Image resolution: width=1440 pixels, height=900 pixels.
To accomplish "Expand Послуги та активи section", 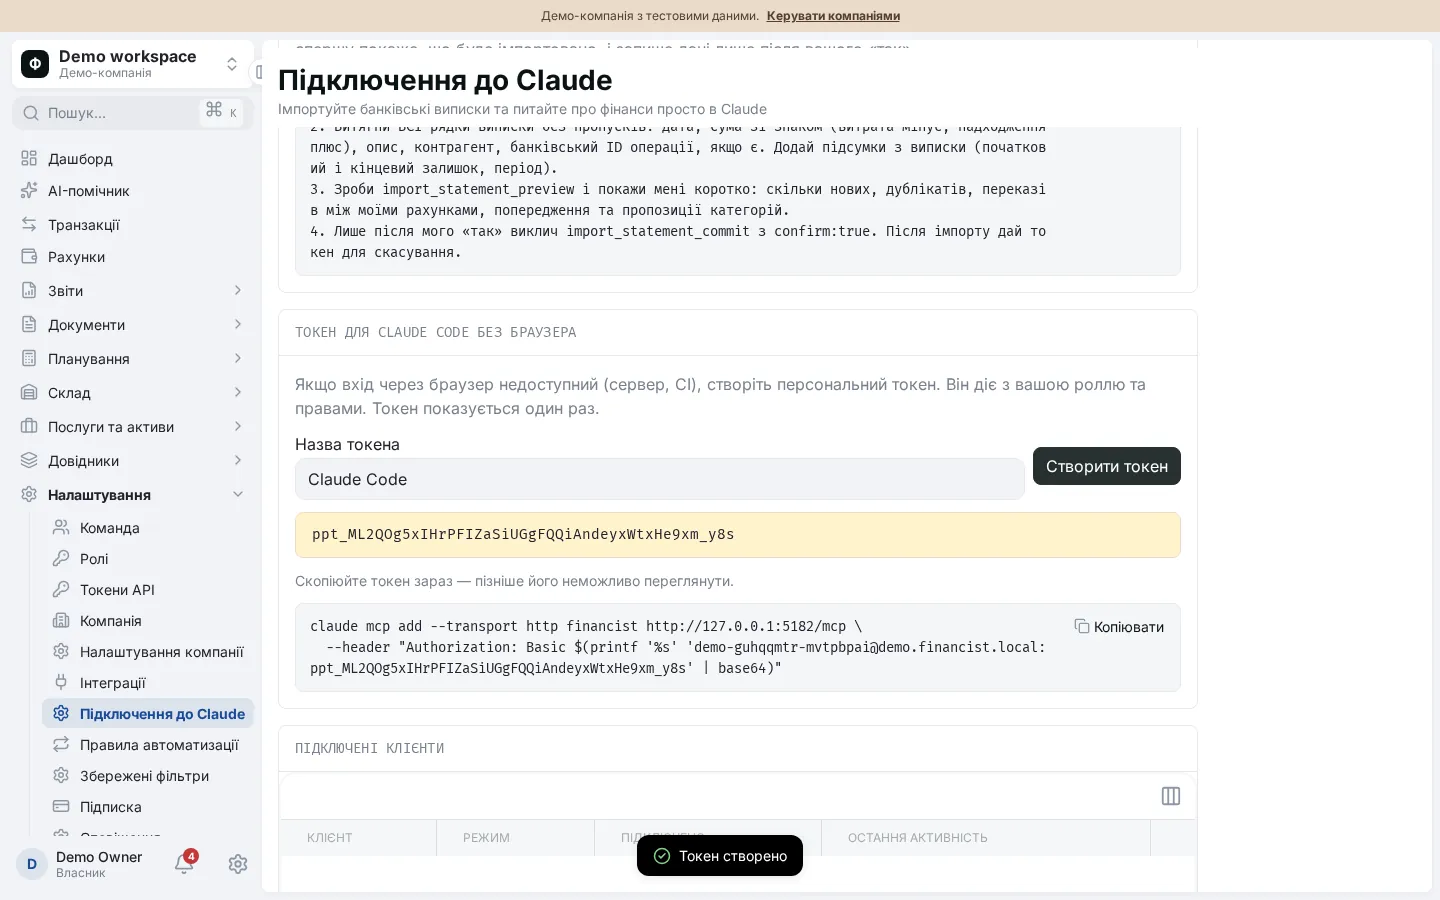I will pos(133,427).
